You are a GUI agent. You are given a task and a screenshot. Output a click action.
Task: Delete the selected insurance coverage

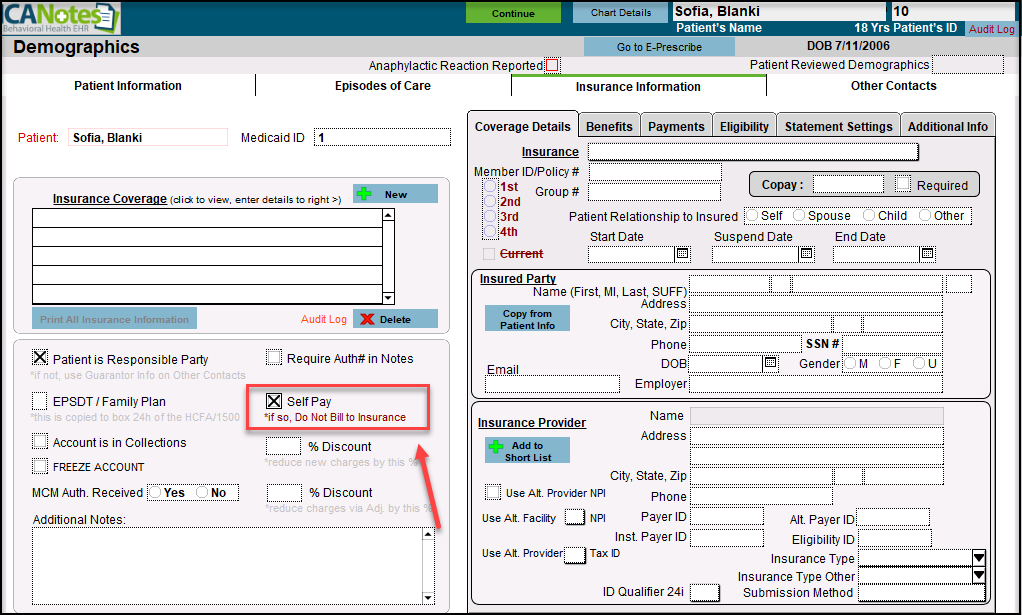tap(395, 319)
